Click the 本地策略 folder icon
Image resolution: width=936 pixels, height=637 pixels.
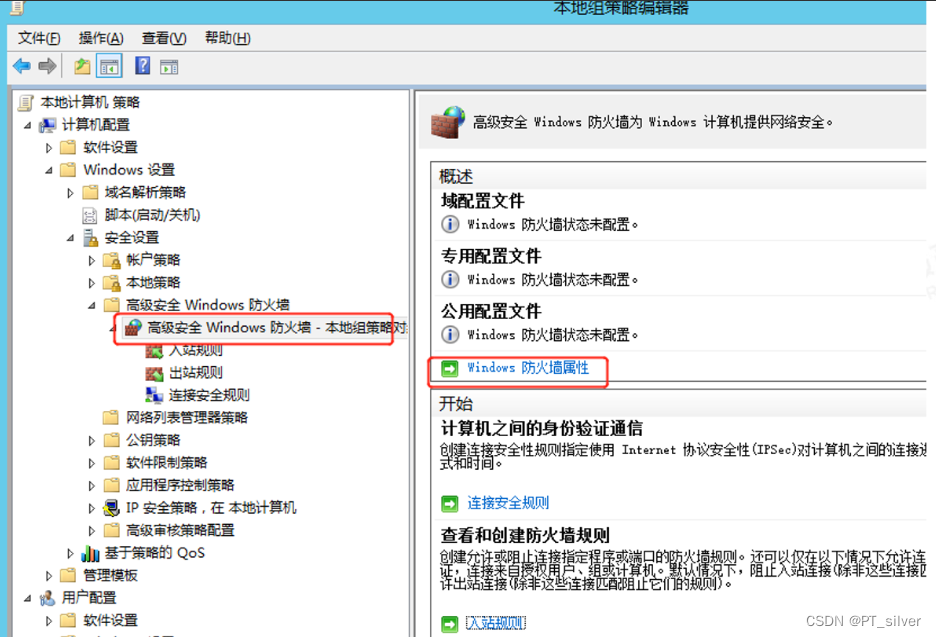tap(112, 283)
